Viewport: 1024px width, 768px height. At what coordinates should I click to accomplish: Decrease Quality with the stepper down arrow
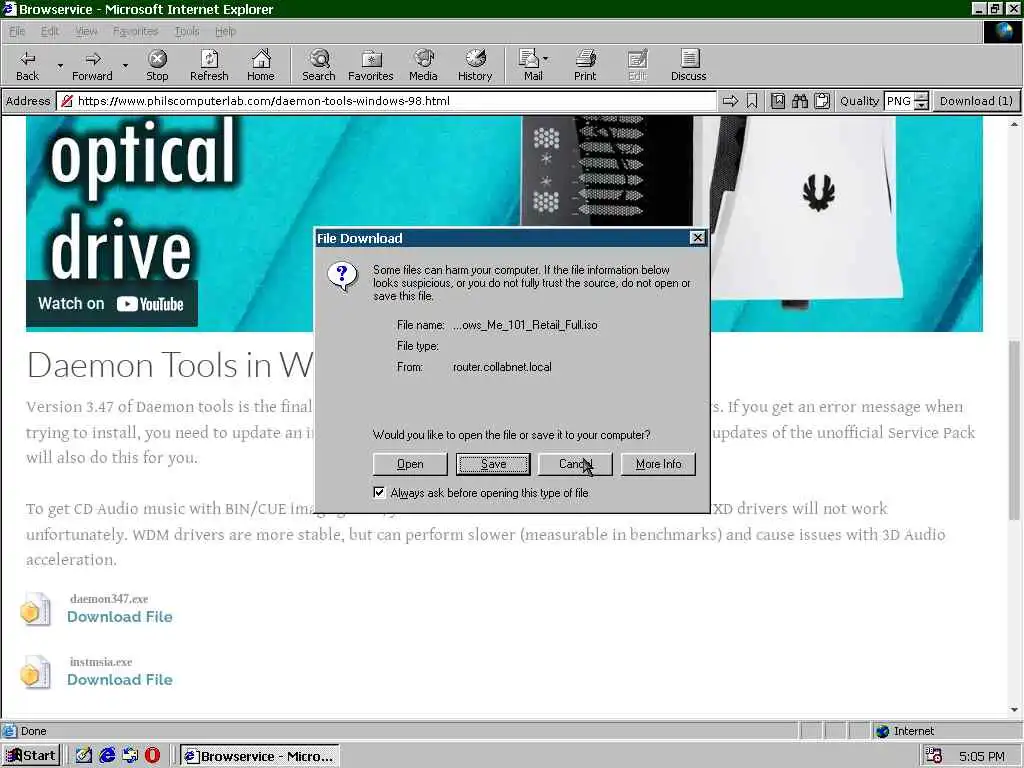[x=921, y=105]
